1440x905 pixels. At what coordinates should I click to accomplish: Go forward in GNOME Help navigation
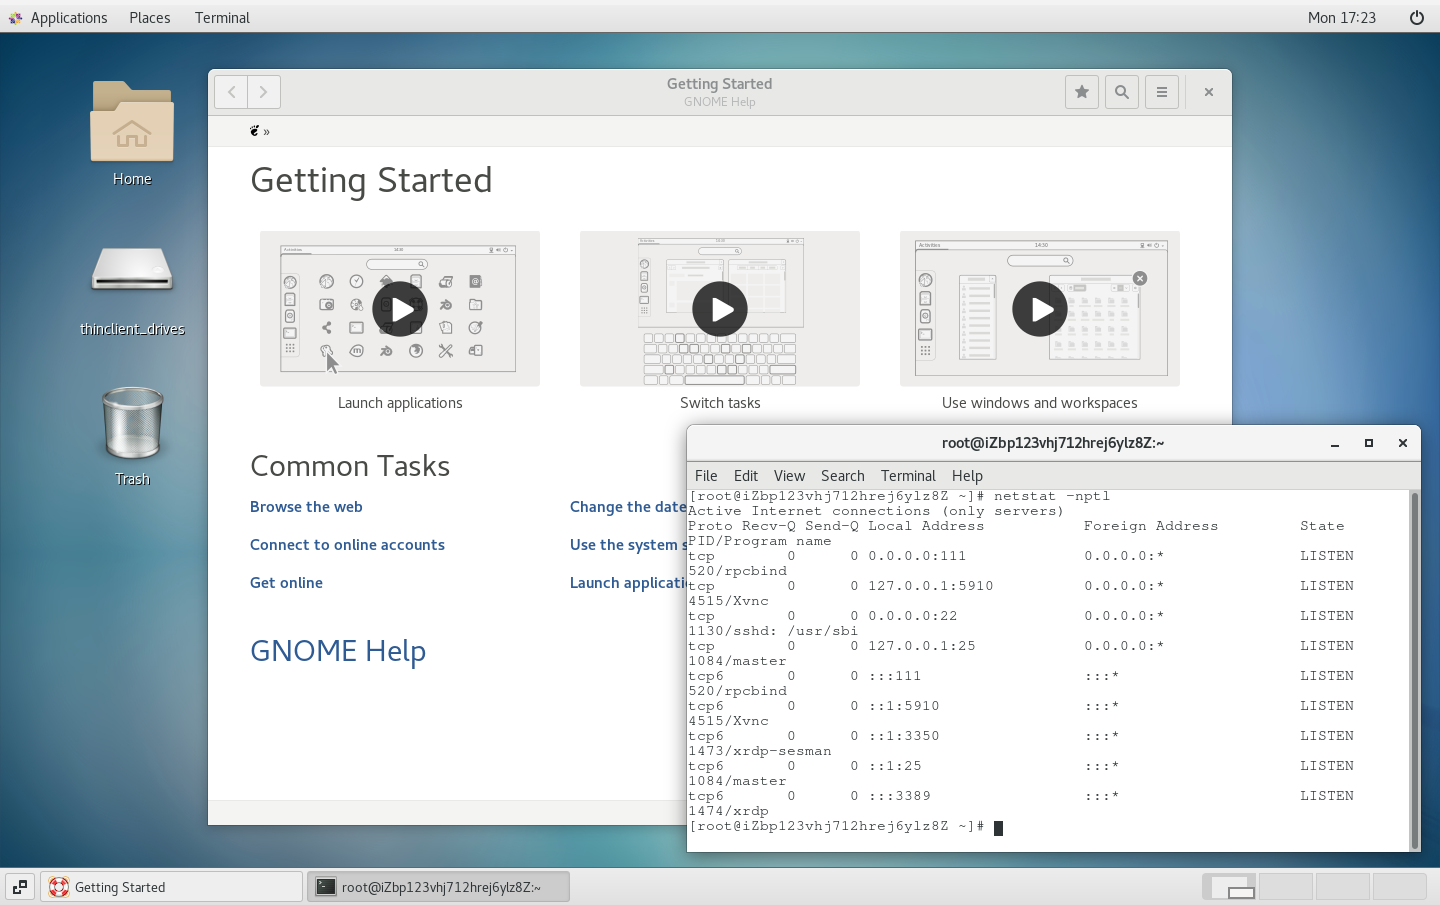(264, 92)
